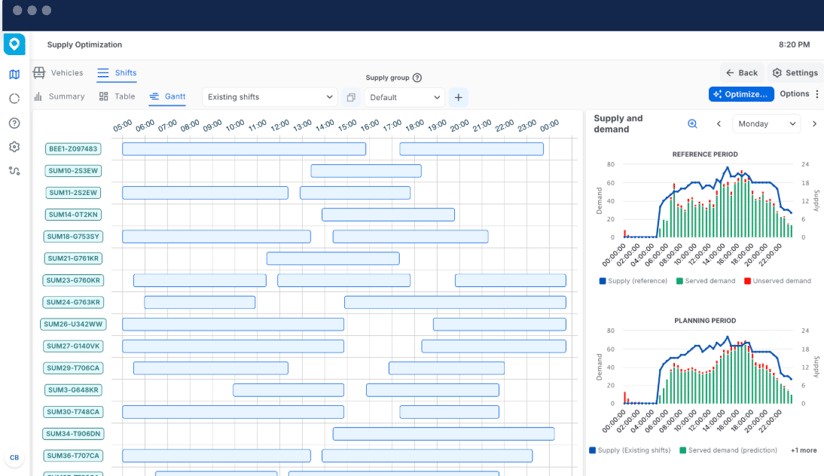Toggle Unserved demand legend entry
824x476 pixels.
778,281
